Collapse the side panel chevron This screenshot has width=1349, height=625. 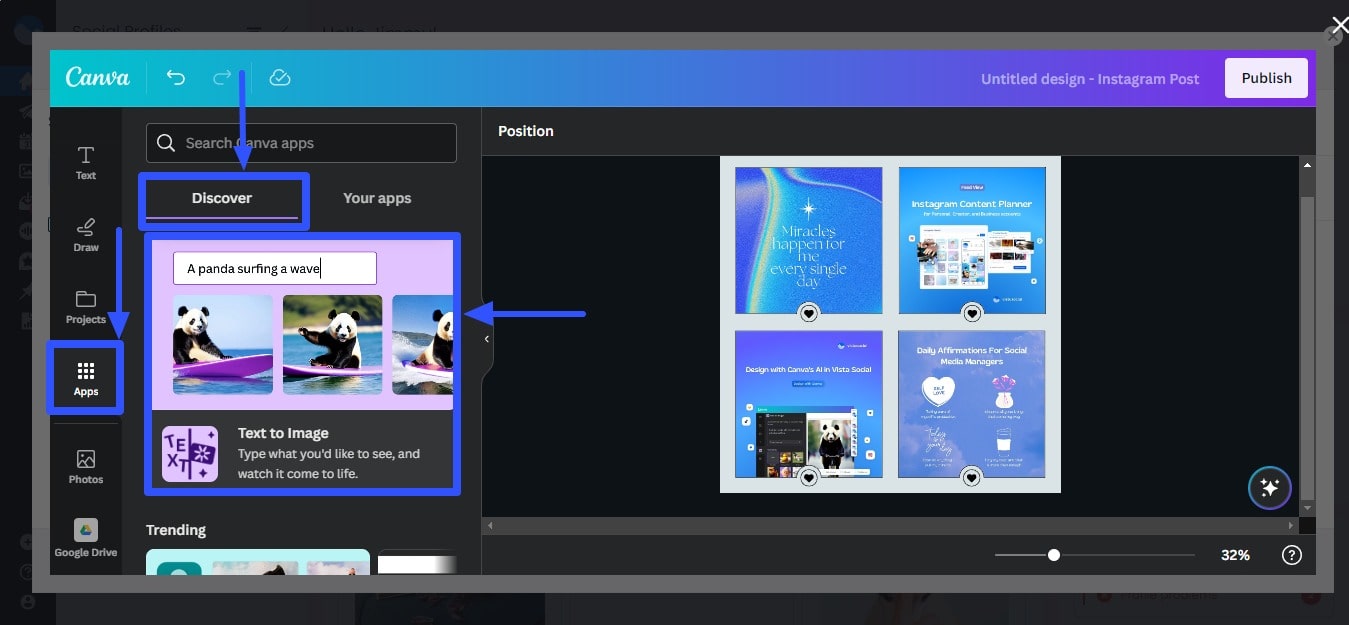(x=486, y=338)
